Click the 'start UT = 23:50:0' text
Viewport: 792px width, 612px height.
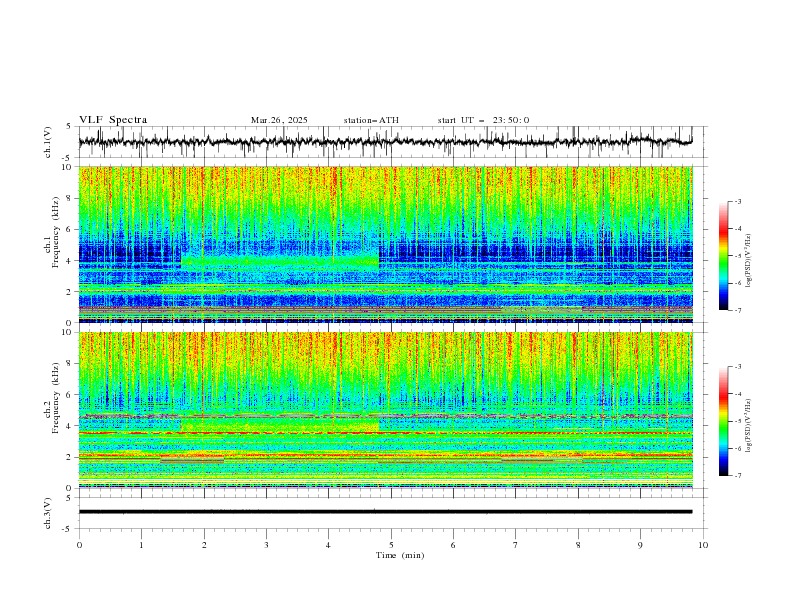pos(483,120)
